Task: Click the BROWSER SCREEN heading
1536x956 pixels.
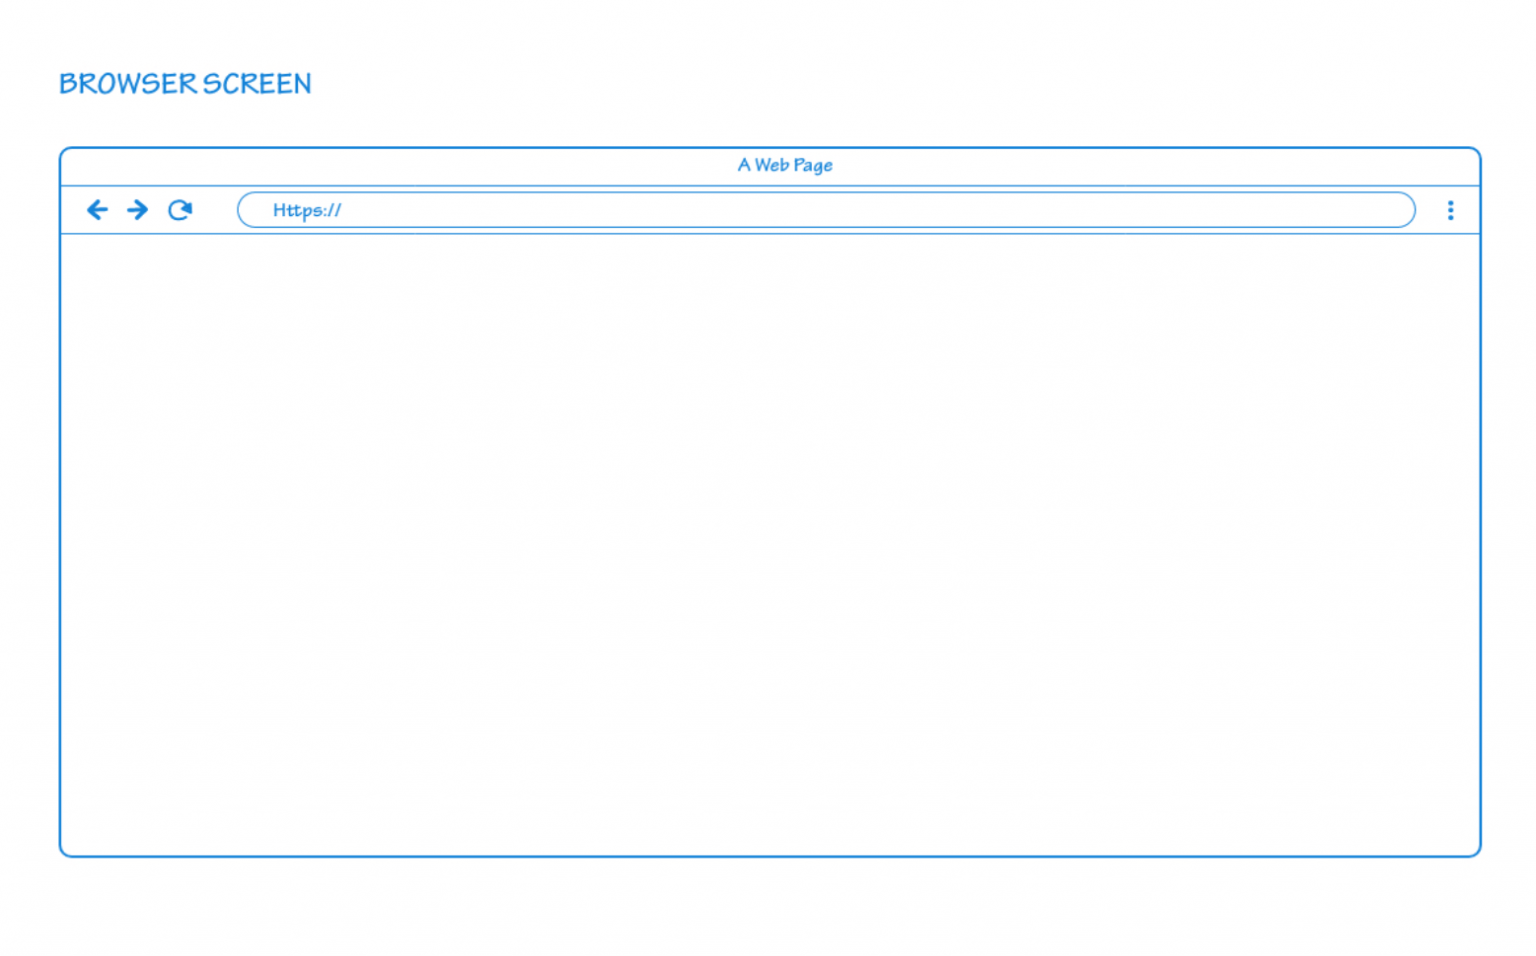Action: click(186, 84)
